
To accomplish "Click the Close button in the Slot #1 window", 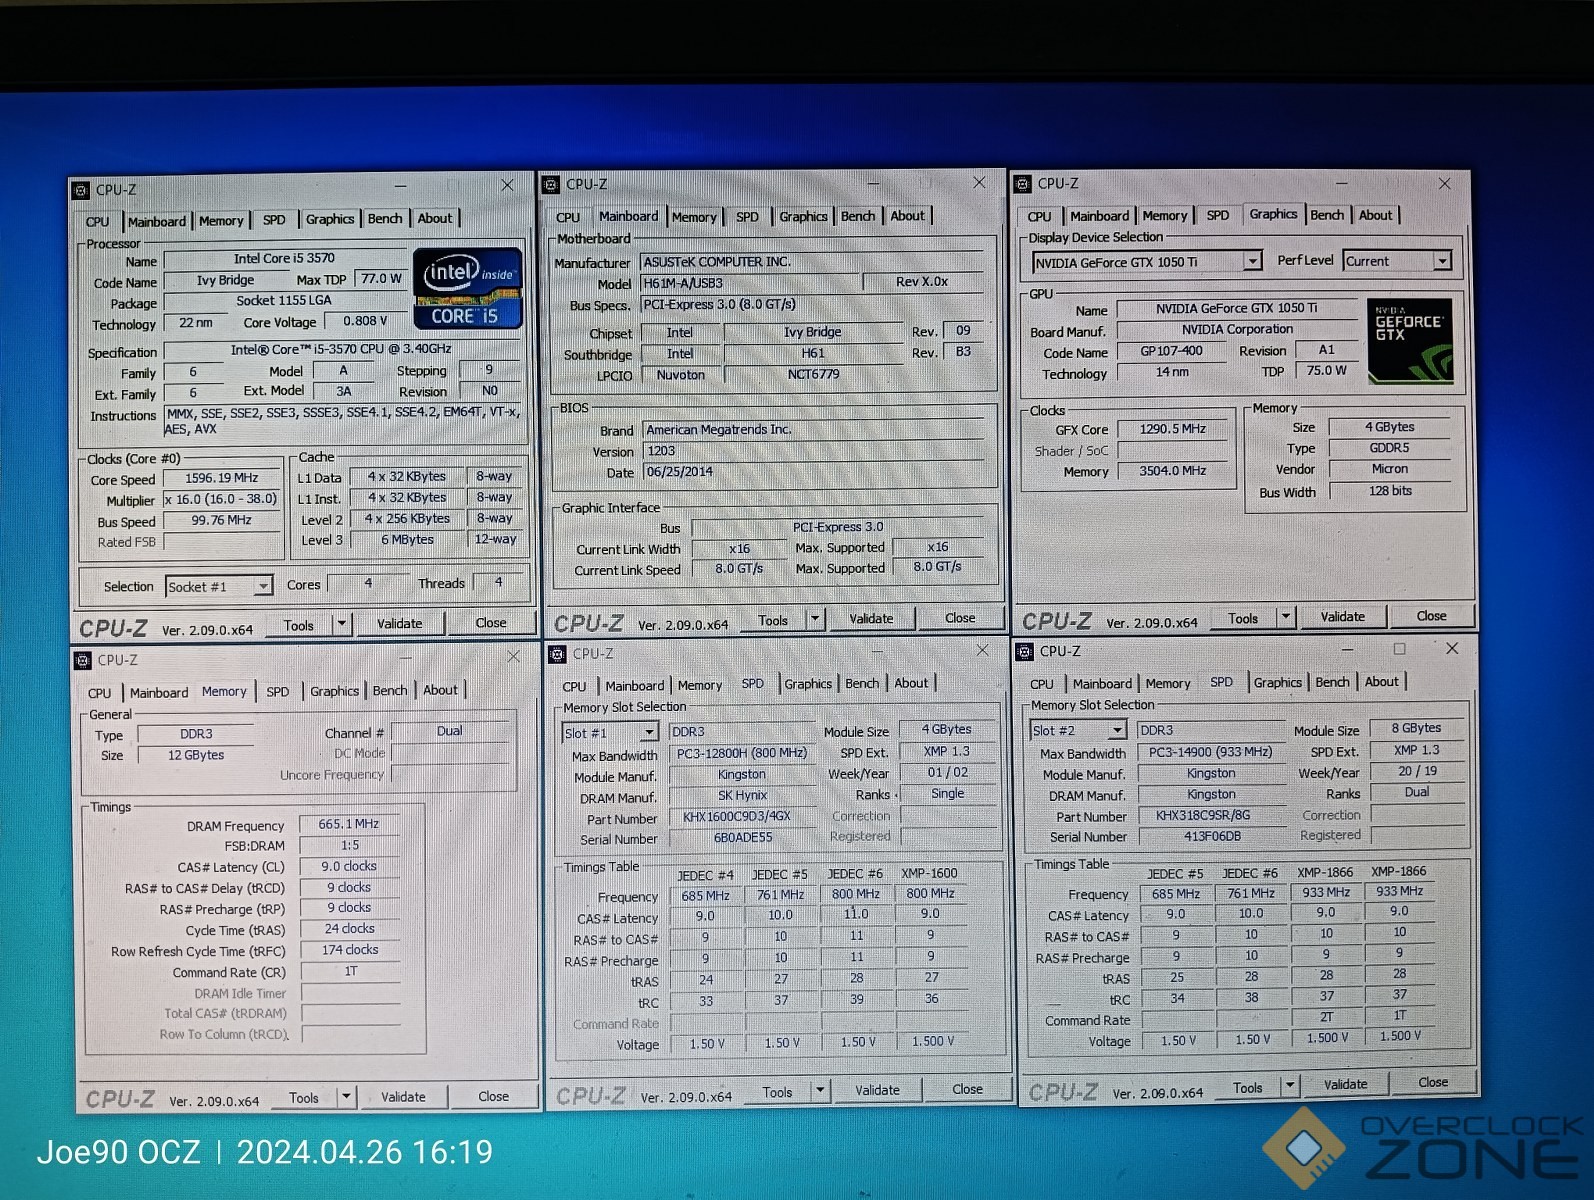I will (967, 1089).
